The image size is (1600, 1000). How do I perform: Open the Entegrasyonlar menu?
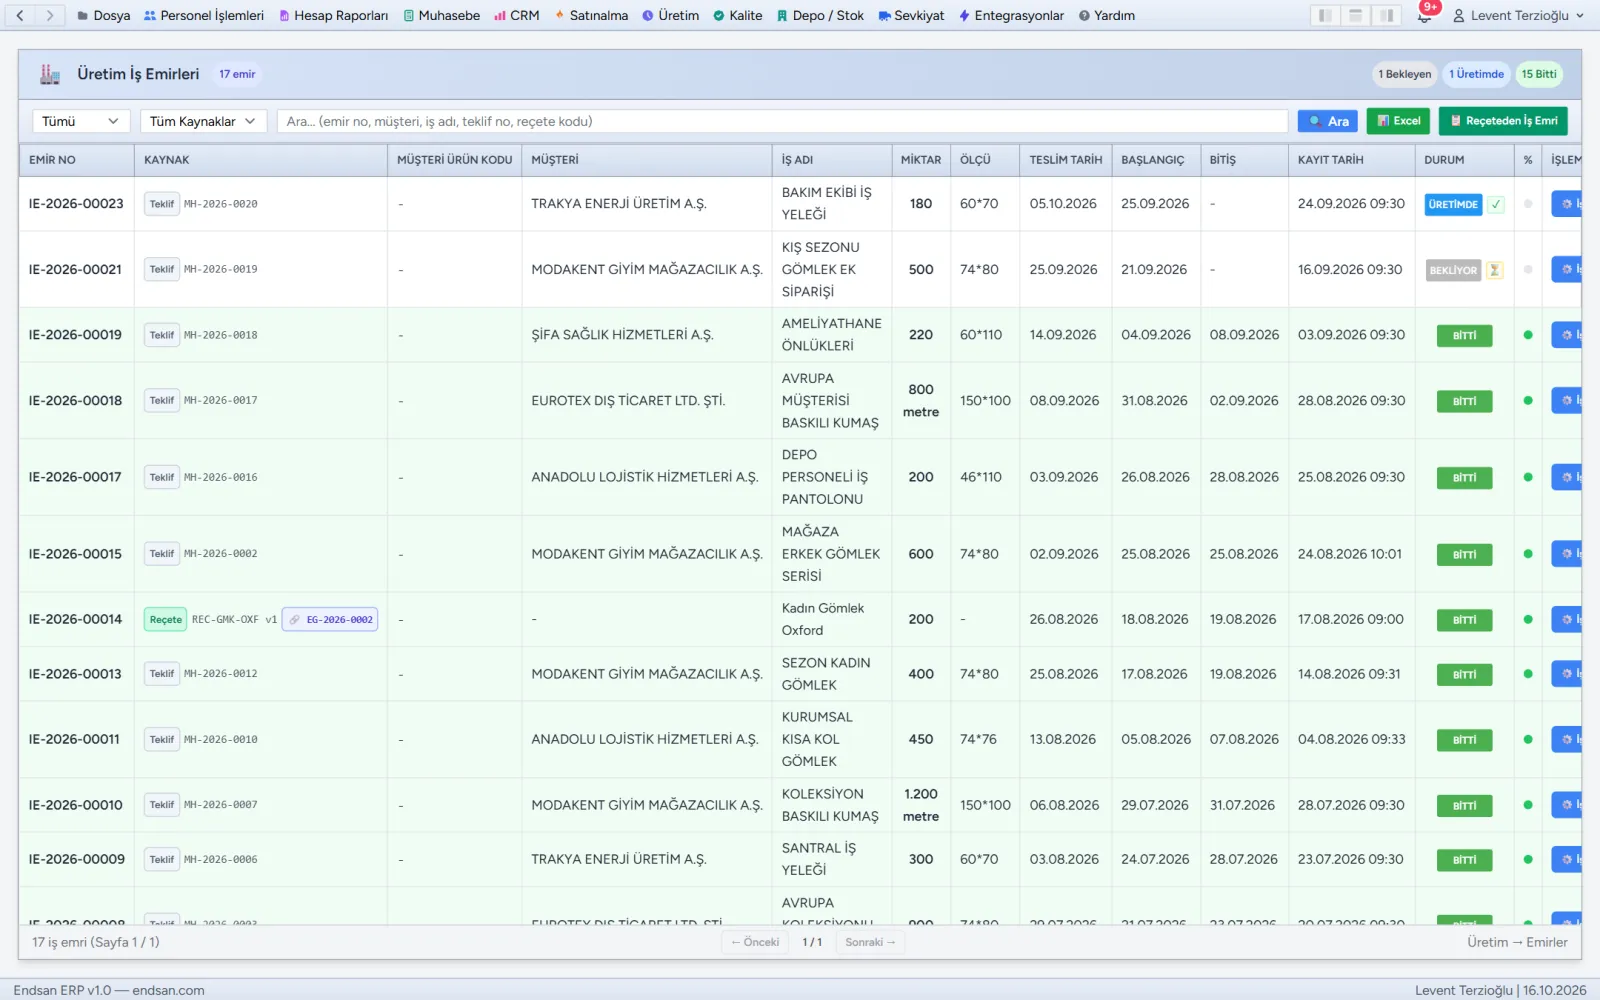click(1011, 15)
